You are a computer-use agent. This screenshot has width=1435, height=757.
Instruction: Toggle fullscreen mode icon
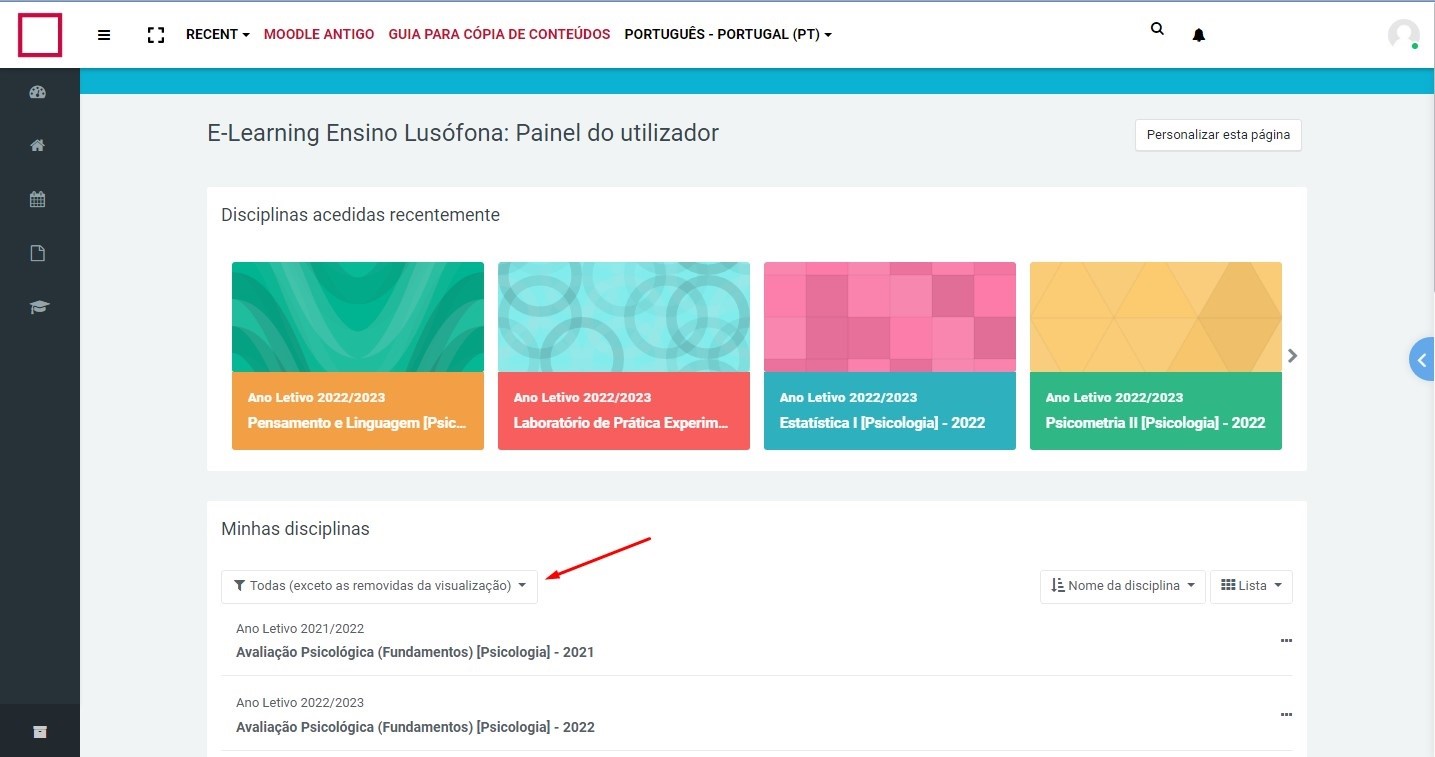[x=155, y=35]
